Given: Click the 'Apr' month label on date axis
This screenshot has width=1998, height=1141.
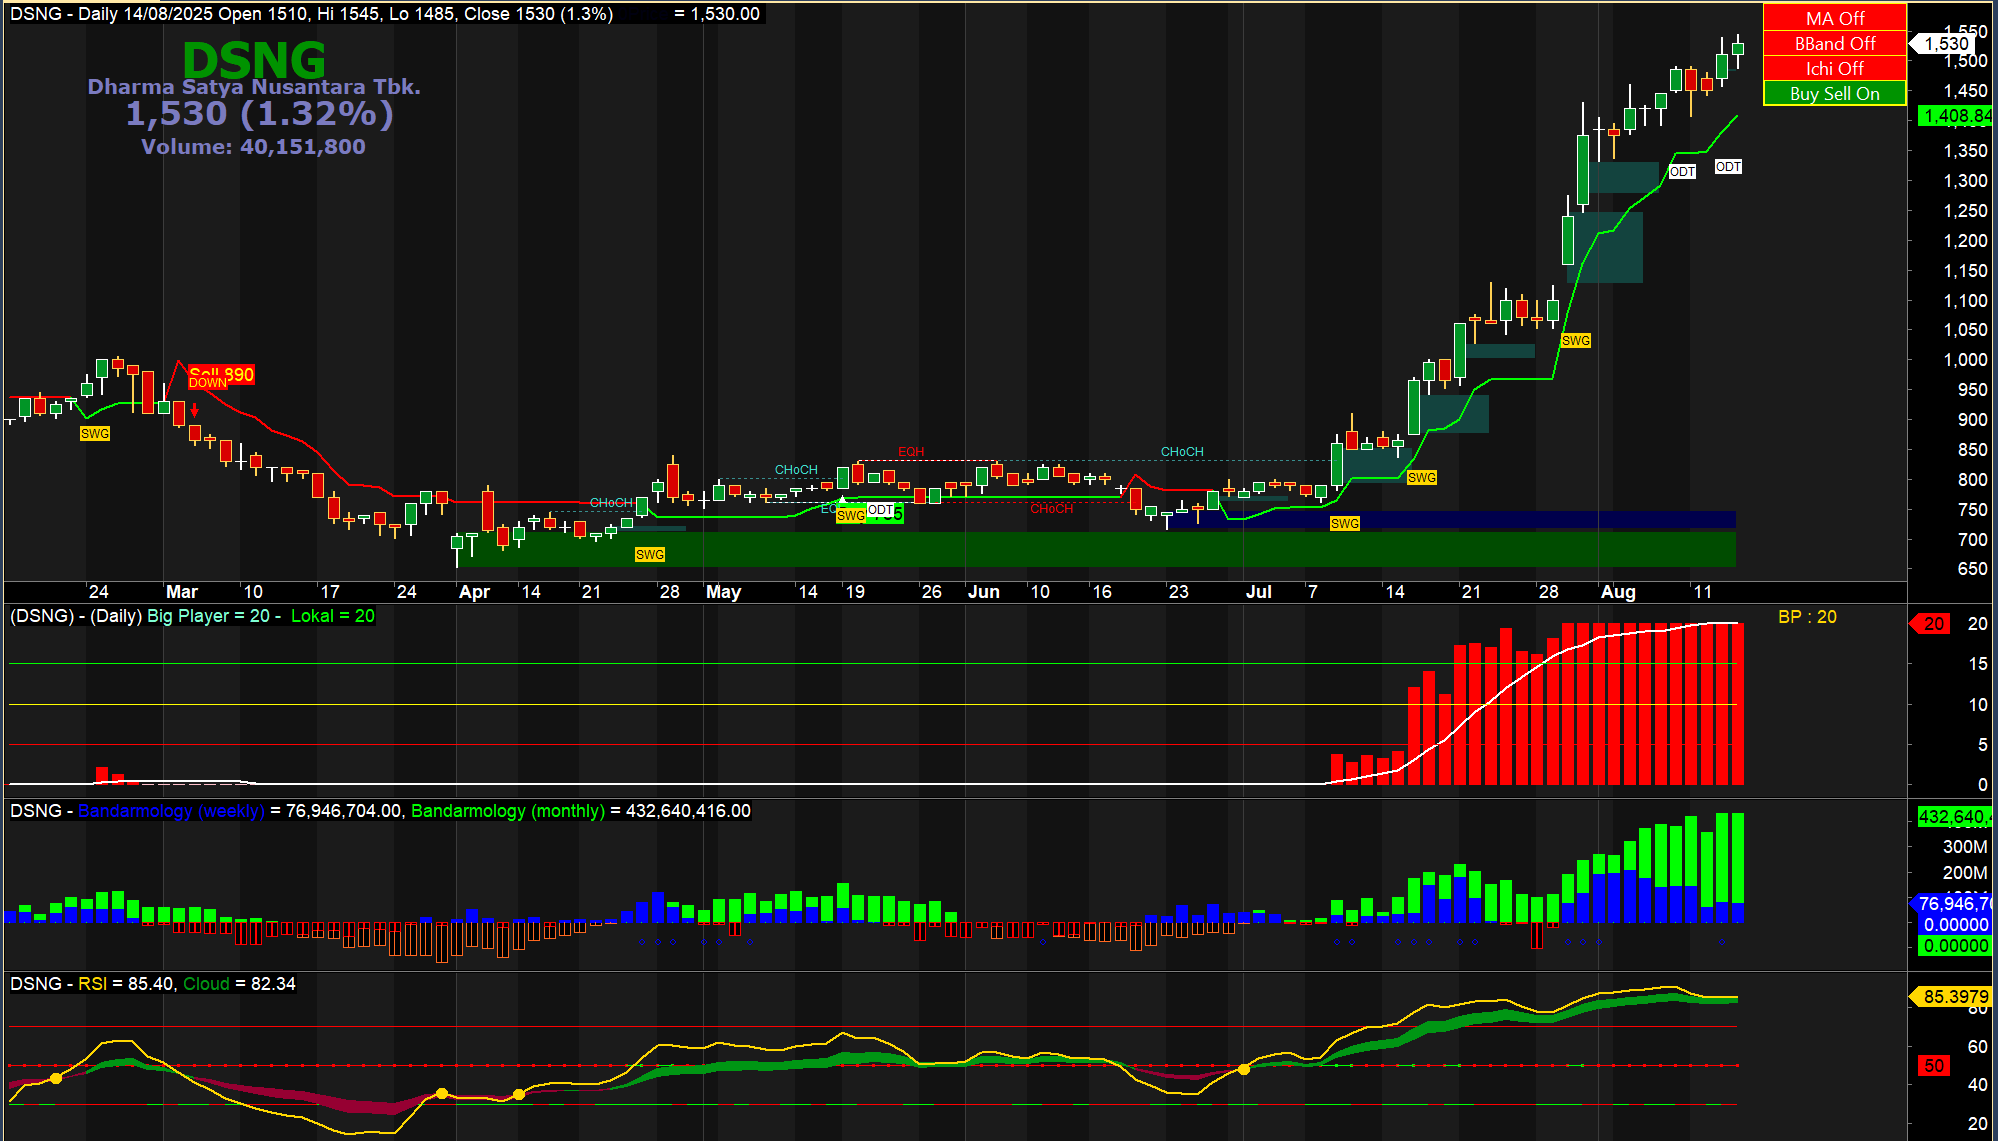Looking at the screenshot, I should 474,592.
